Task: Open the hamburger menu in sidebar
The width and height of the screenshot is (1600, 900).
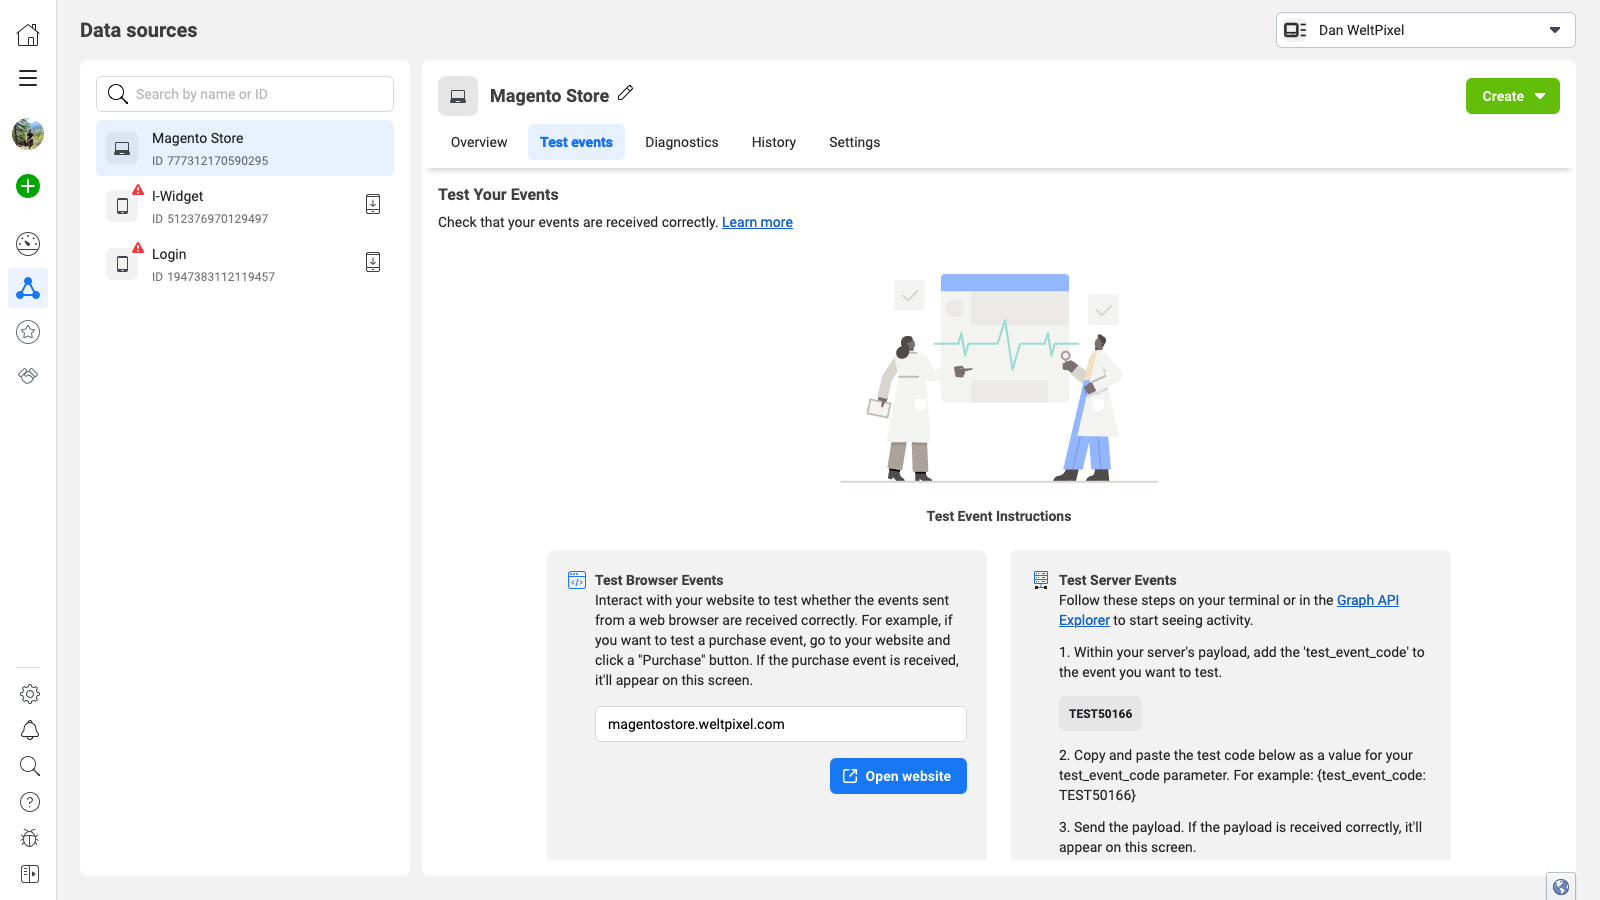Action: 28,78
